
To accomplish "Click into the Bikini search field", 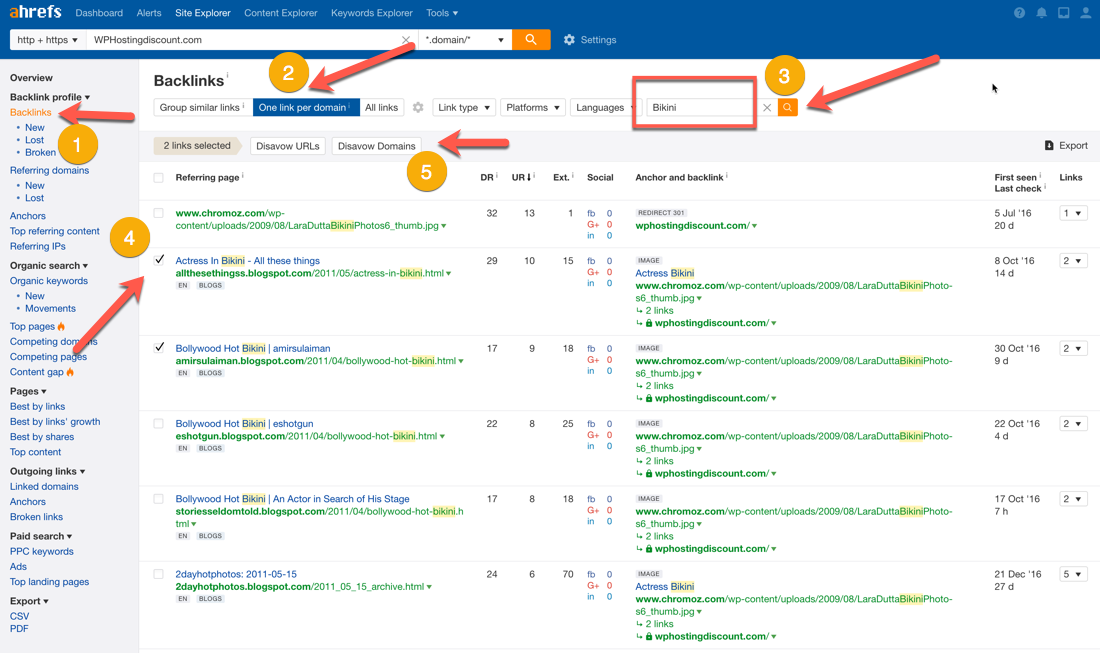I will tap(700, 107).
